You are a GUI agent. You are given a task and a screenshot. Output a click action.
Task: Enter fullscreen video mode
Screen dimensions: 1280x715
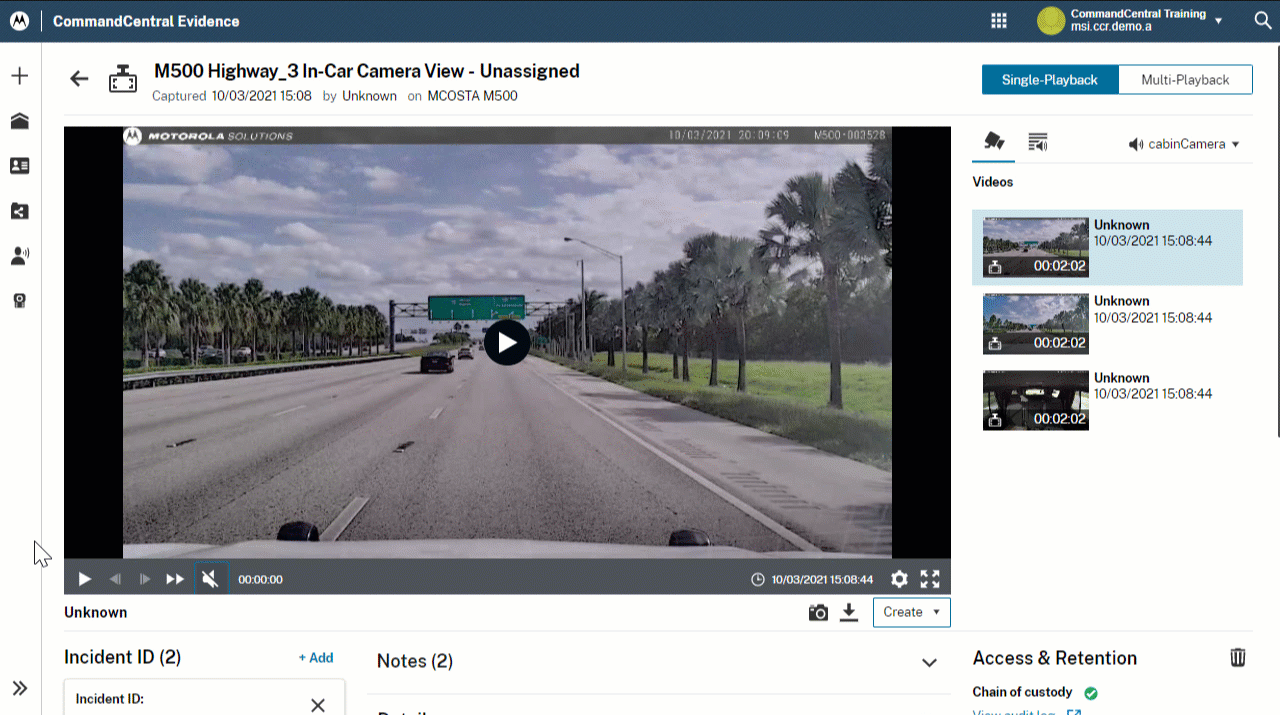[x=930, y=579]
